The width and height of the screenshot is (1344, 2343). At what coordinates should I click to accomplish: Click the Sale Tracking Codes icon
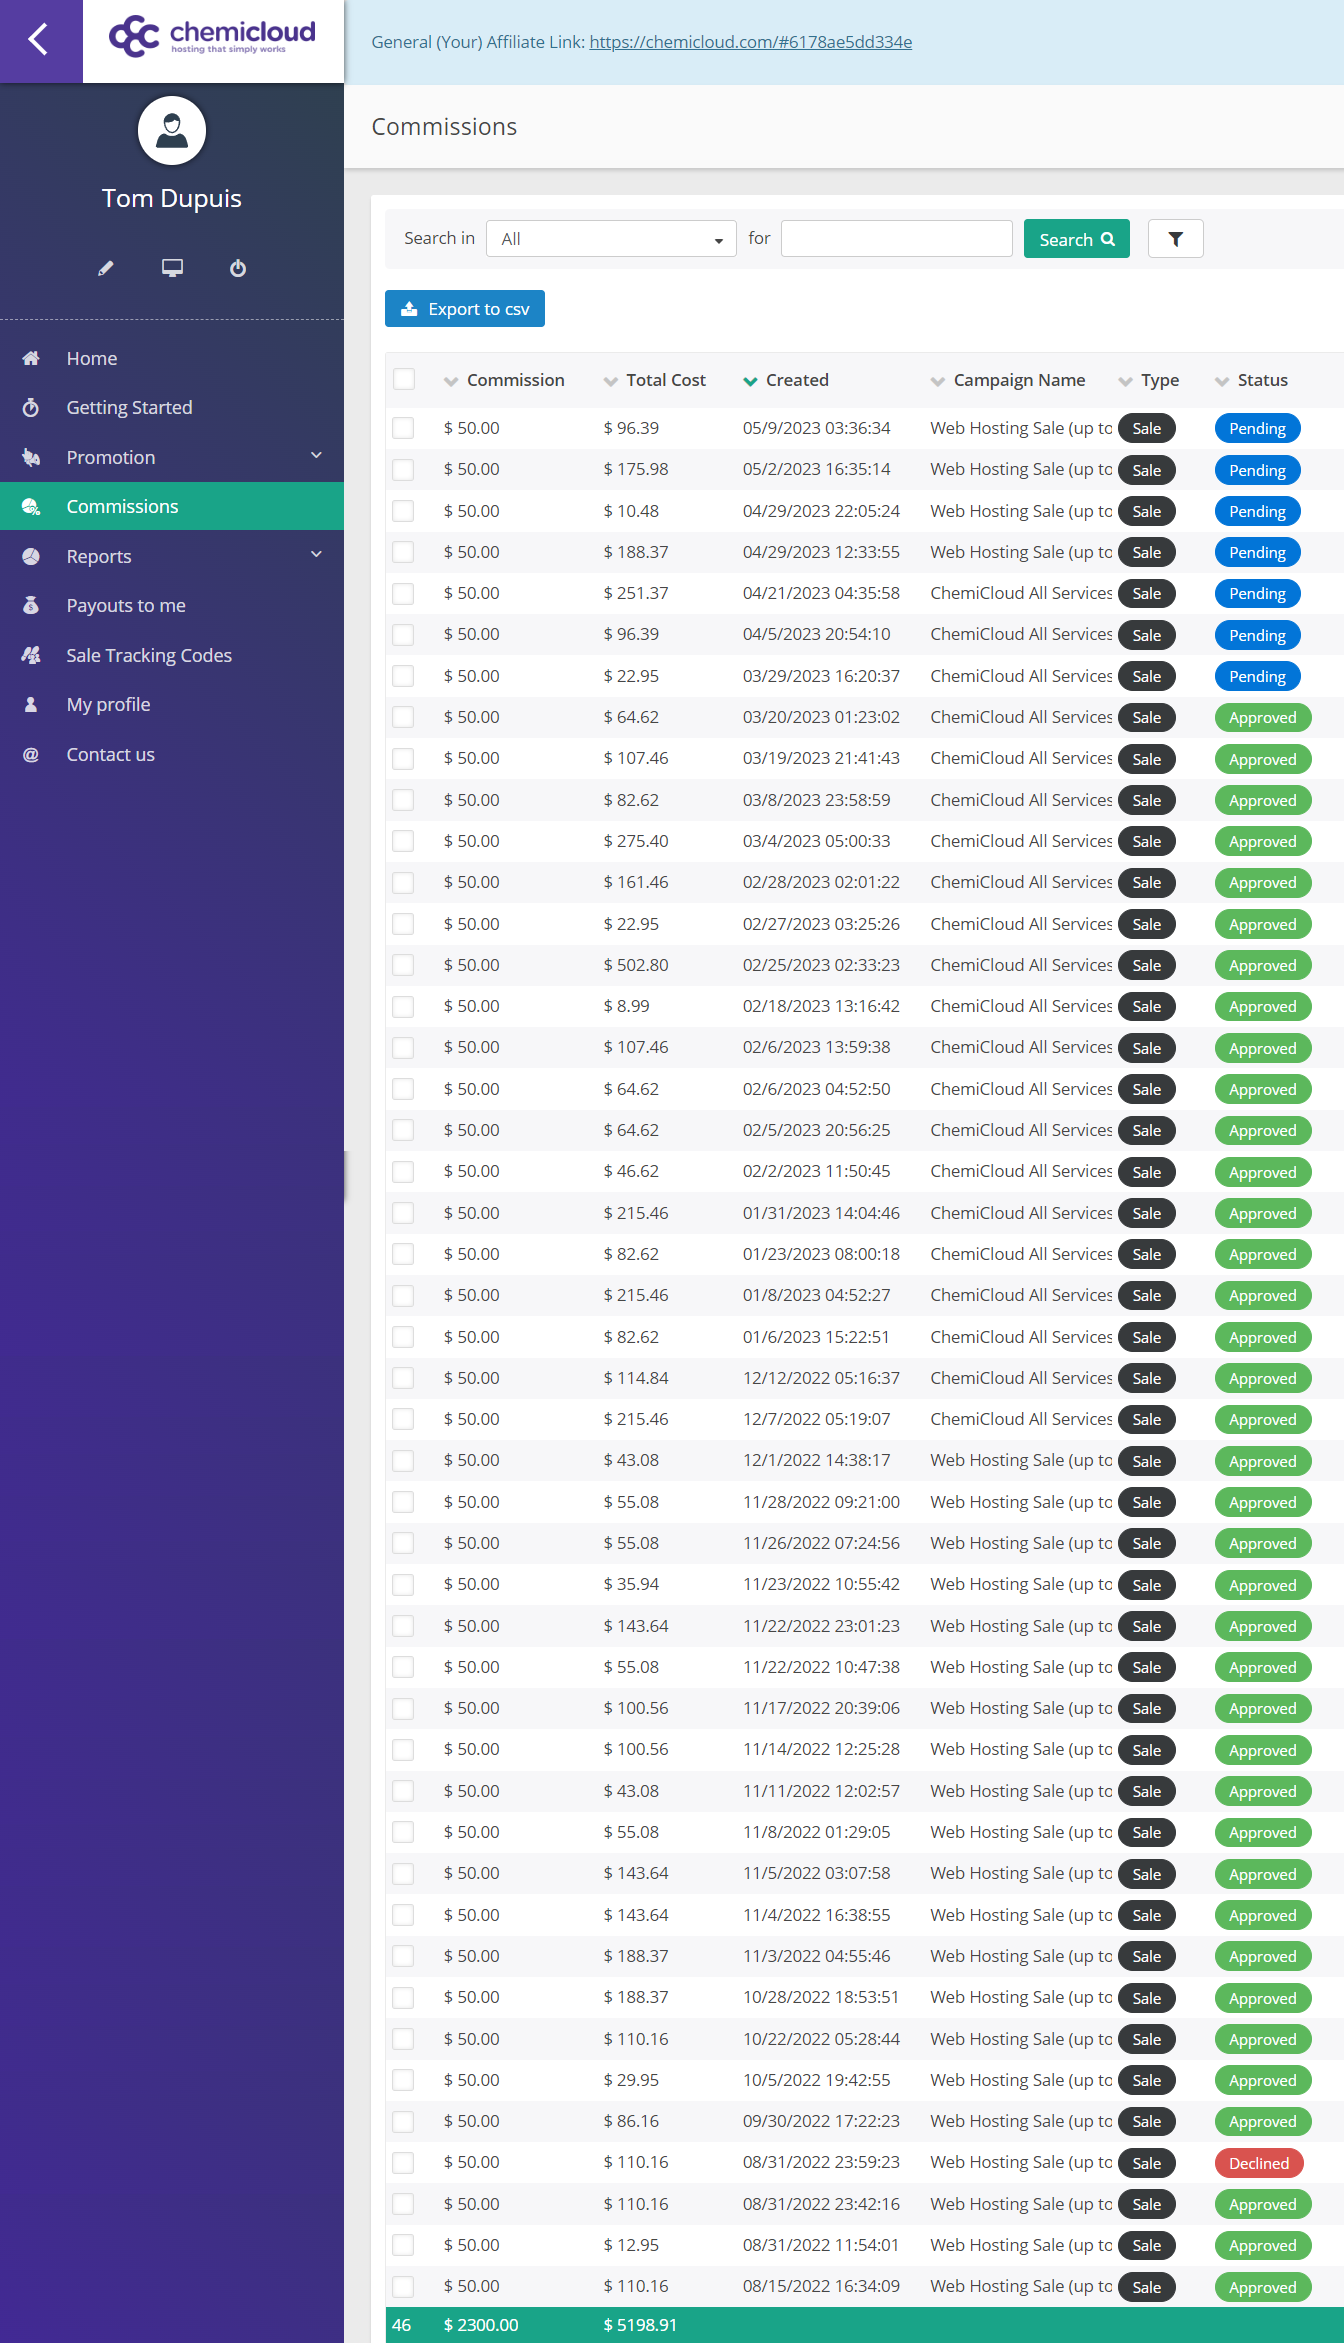click(x=31, y=655)
